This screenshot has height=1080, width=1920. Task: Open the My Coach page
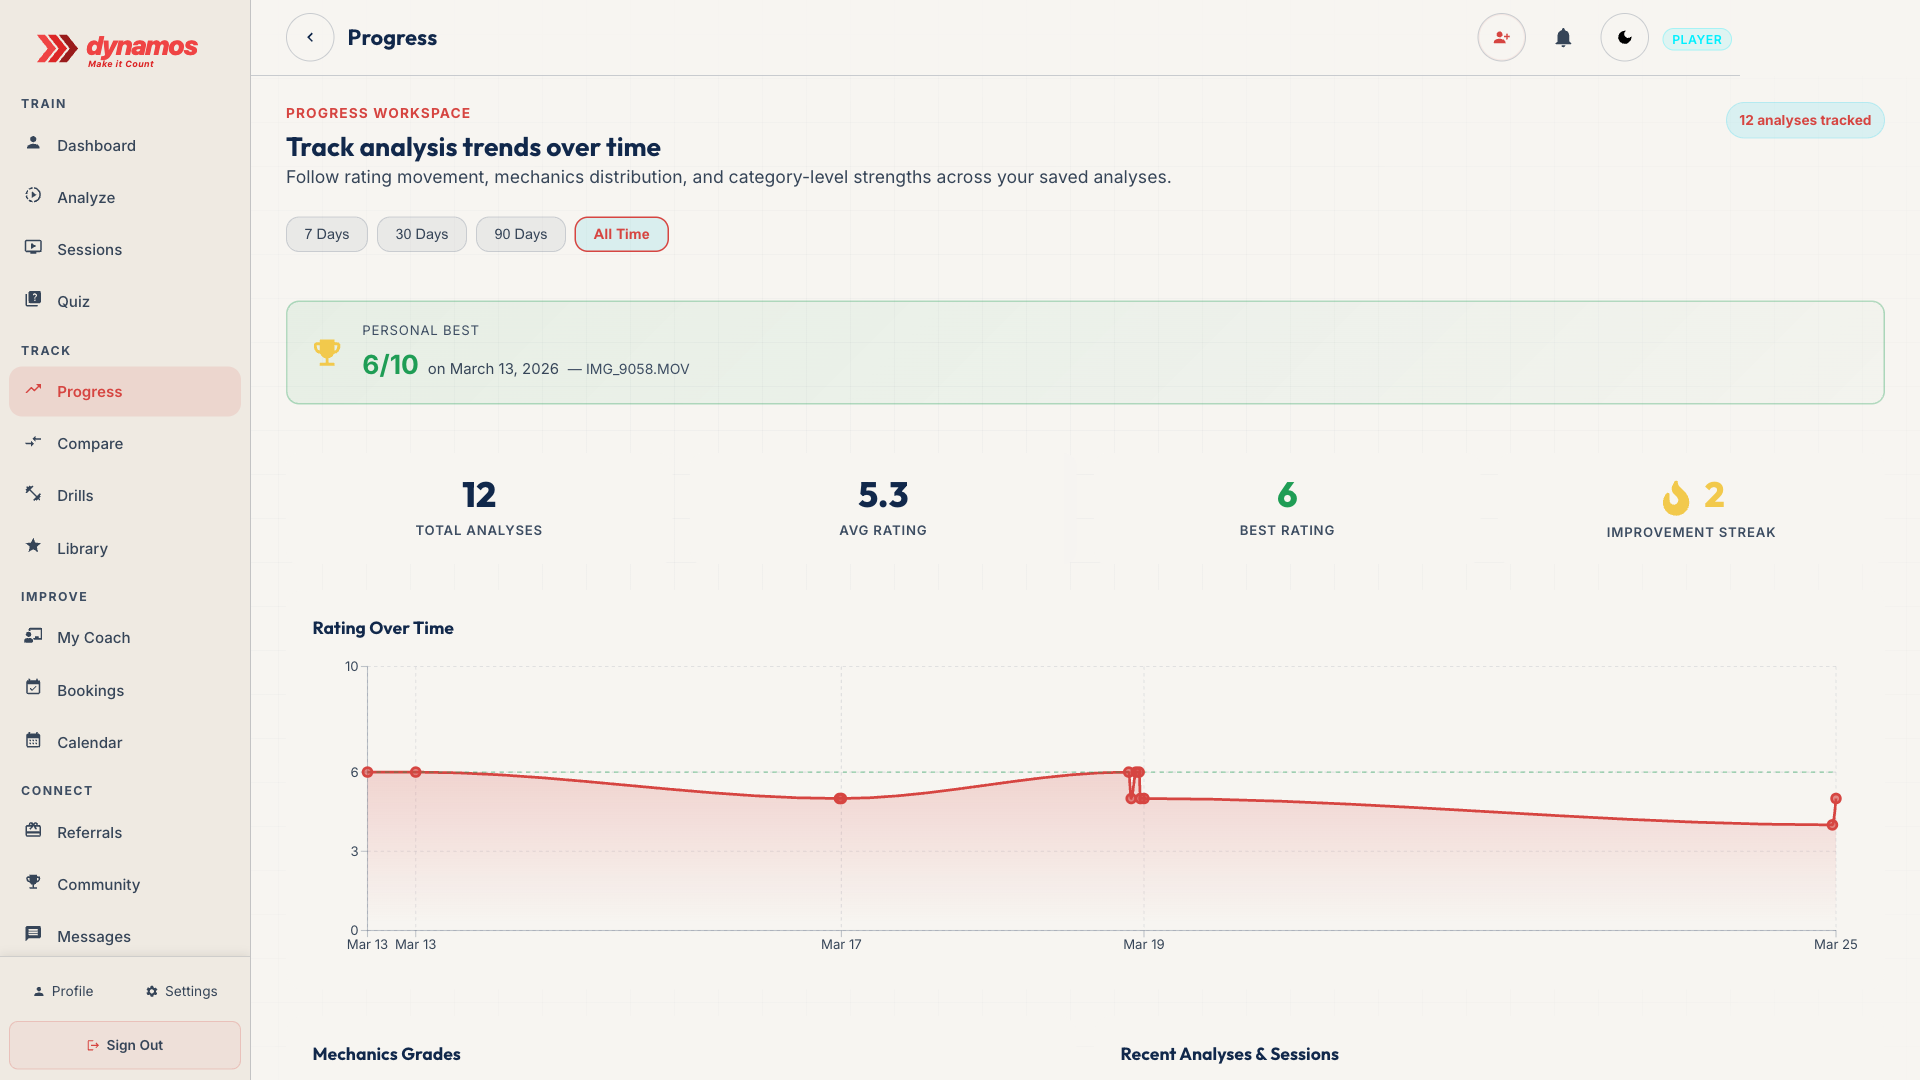click(125, 637)
